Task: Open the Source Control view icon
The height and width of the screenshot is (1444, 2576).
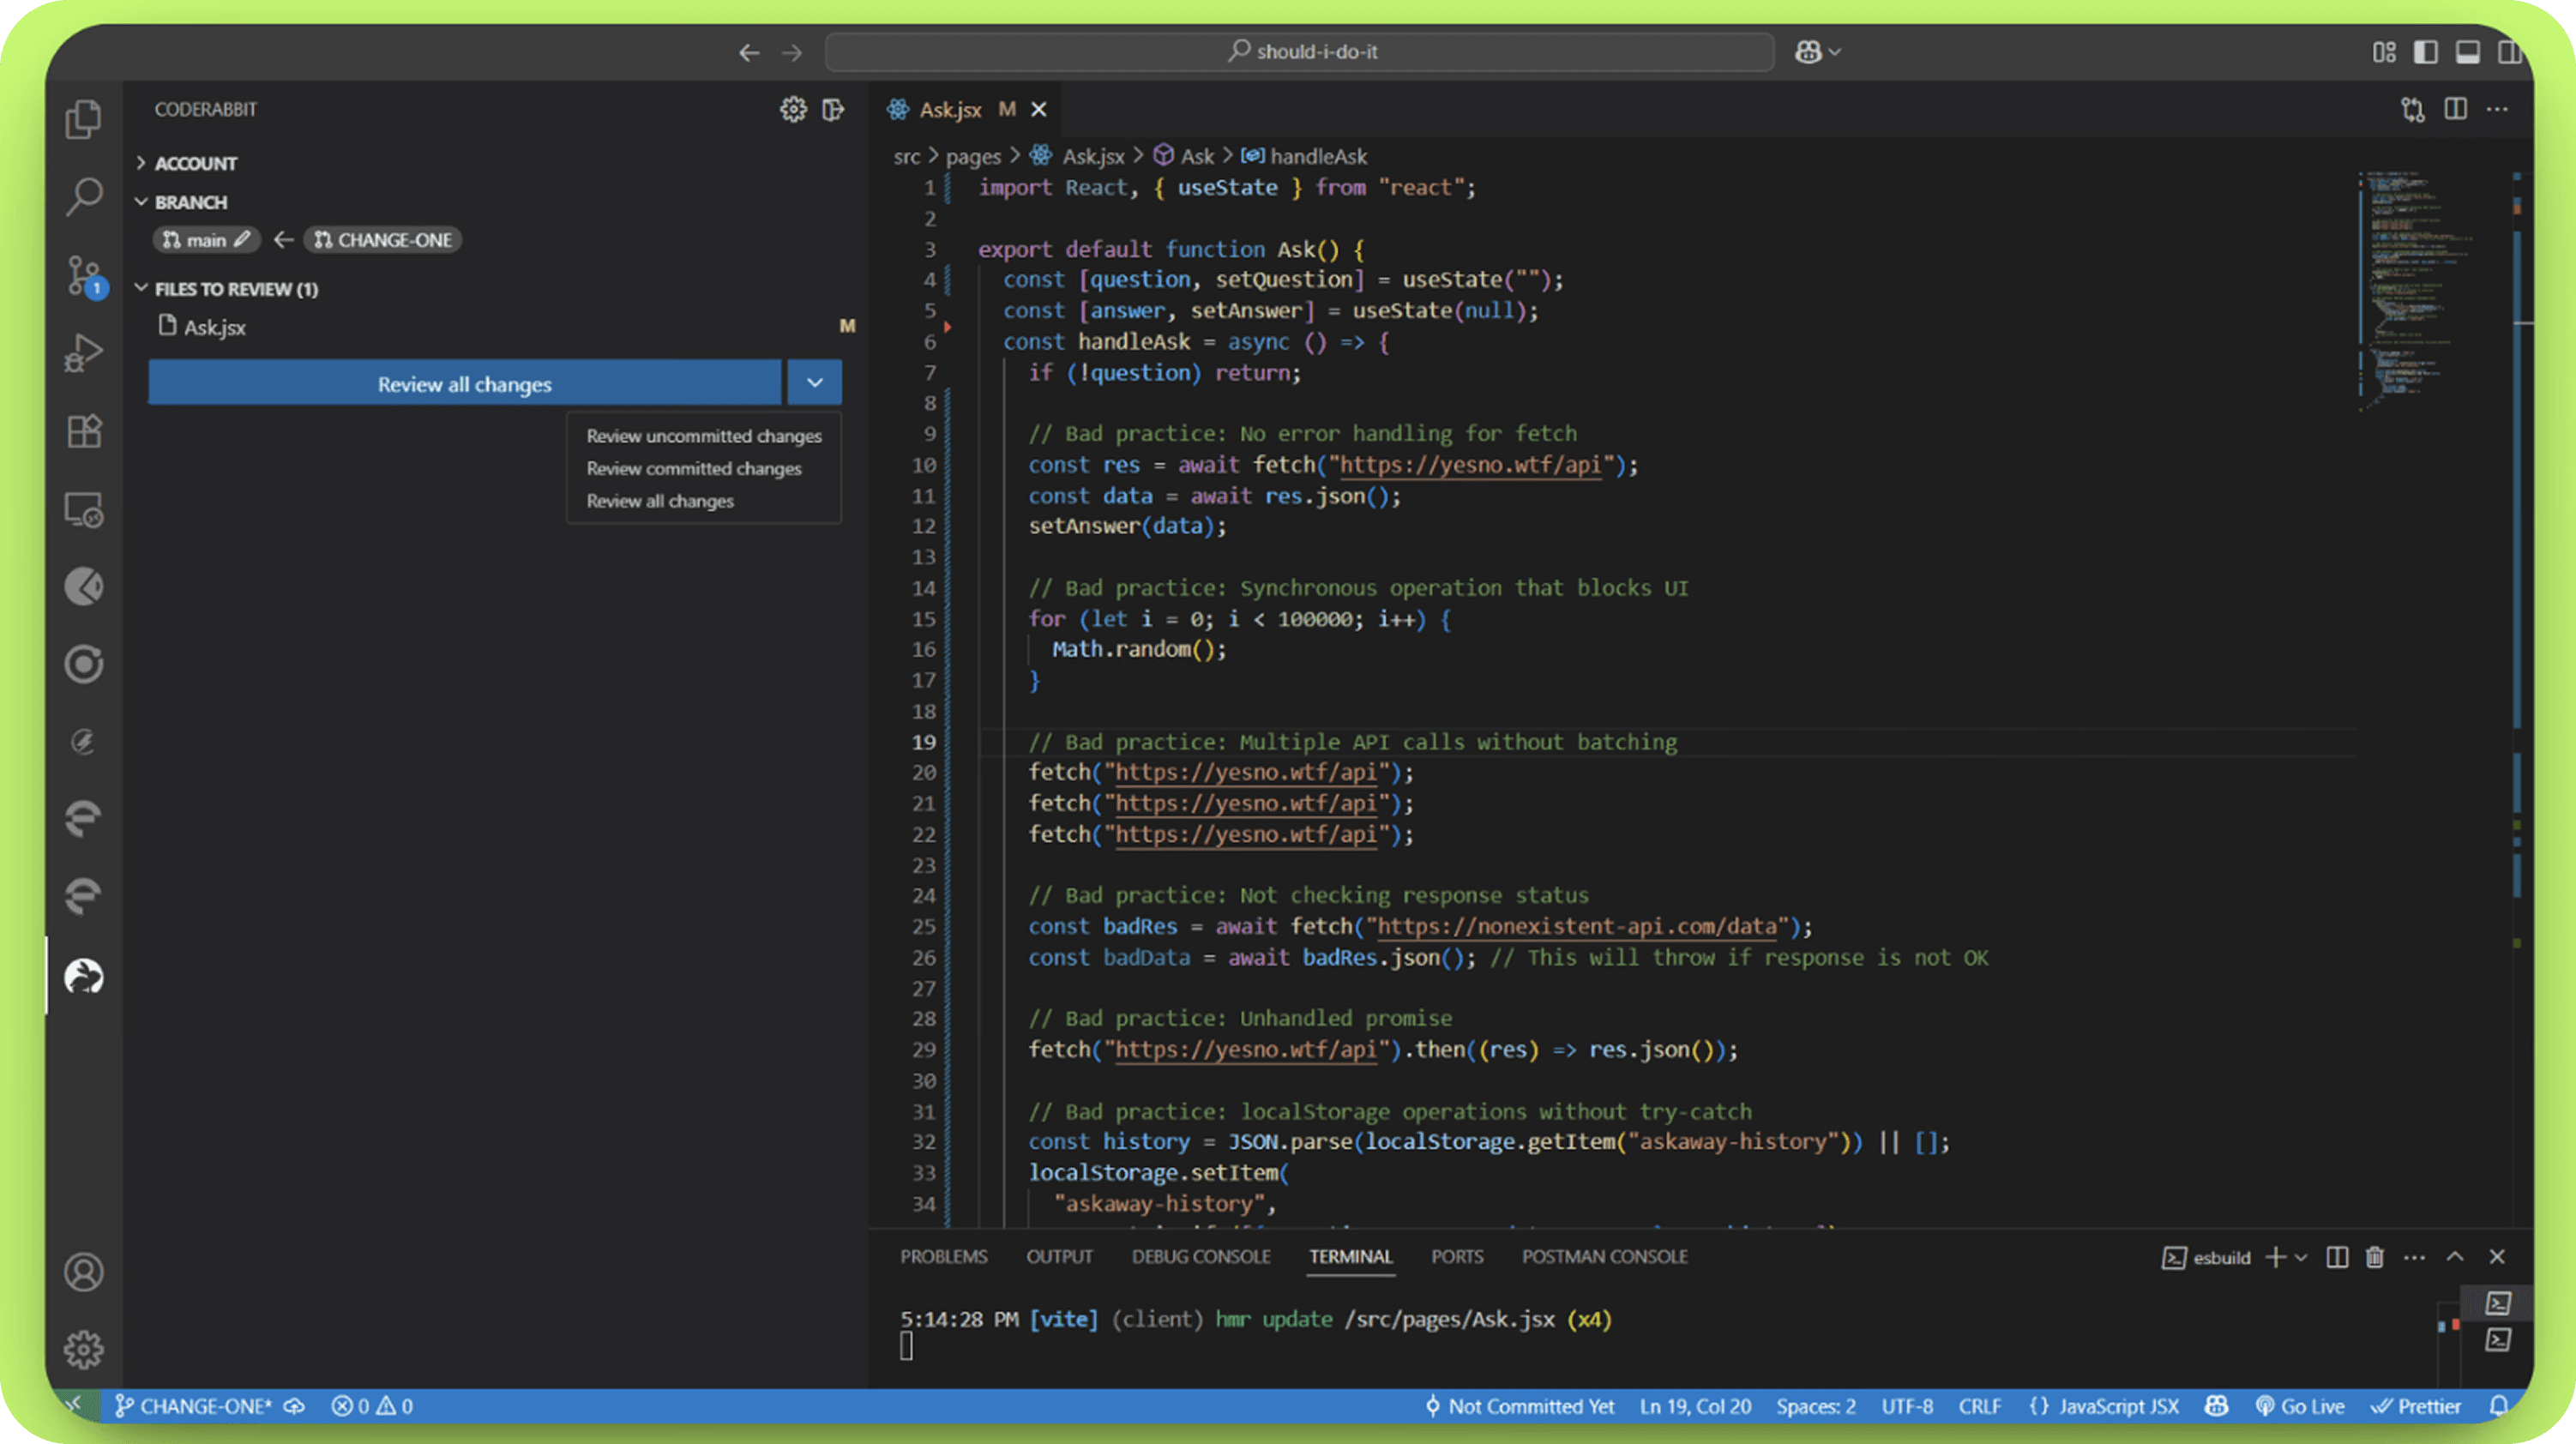Action: (84, 275)
